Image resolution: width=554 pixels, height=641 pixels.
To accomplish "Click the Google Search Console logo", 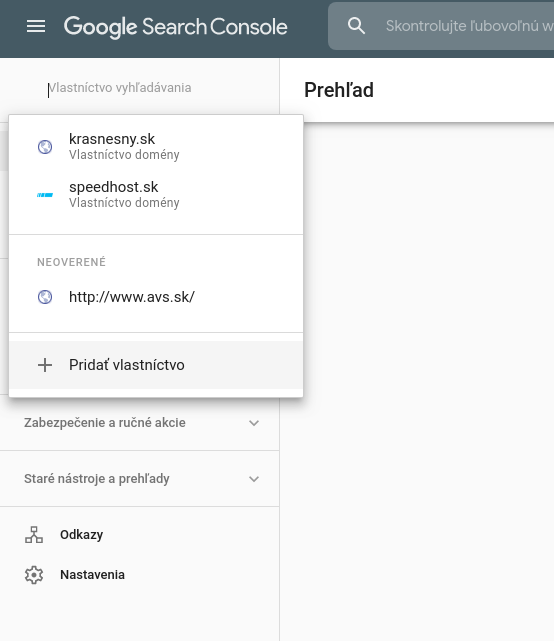I will tap(175, 27).
